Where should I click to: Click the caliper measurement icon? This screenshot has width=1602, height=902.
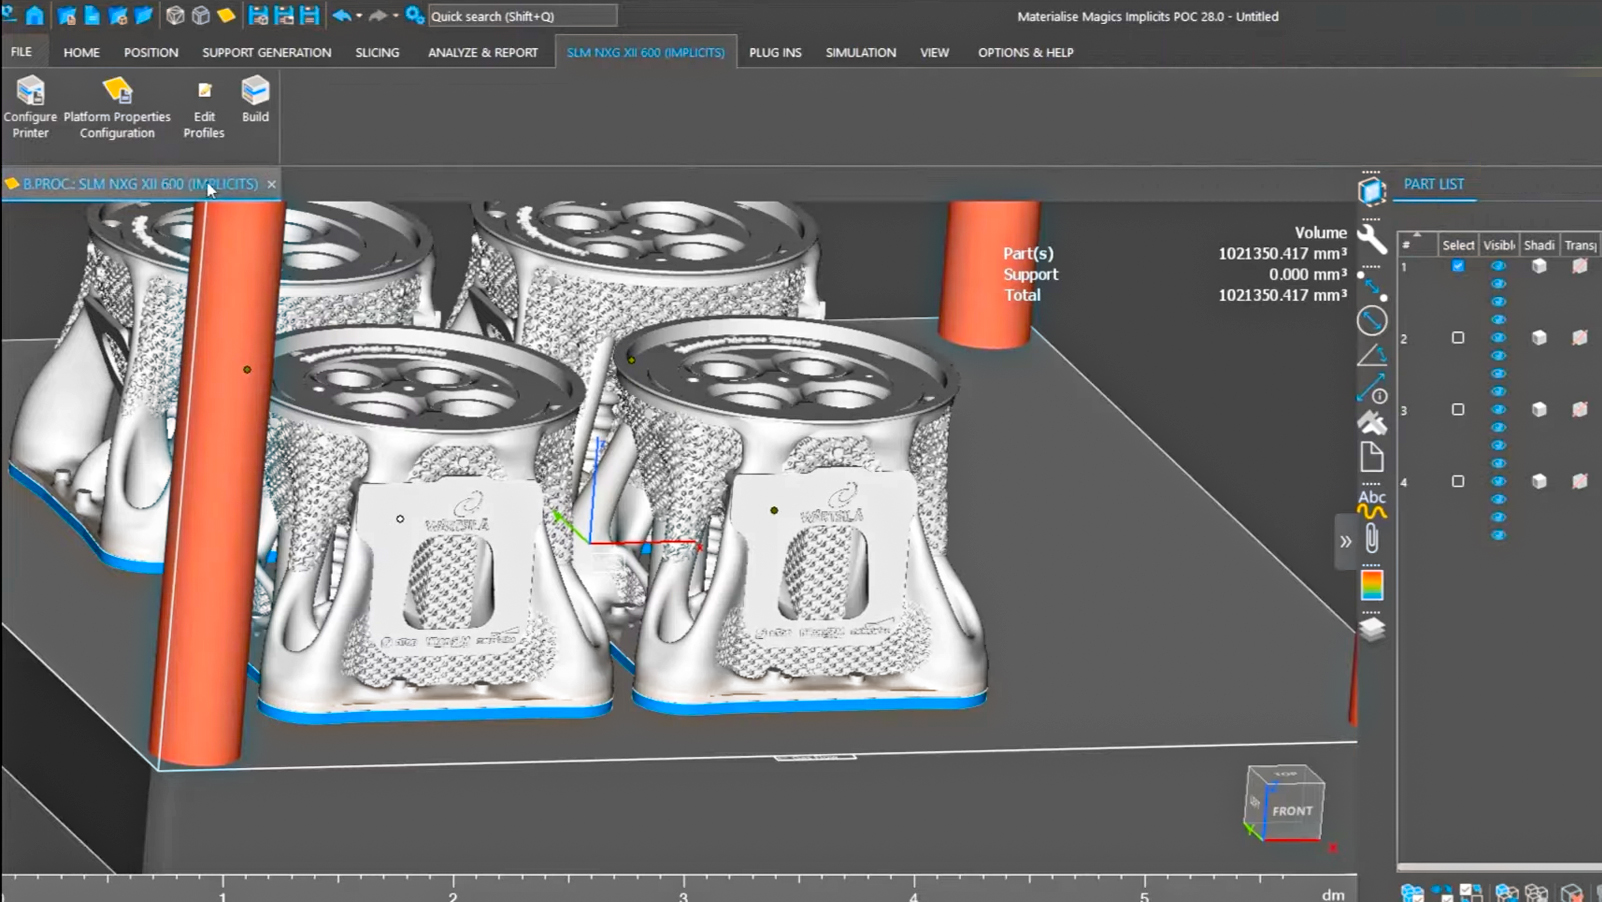click(x=1372, y=423)
